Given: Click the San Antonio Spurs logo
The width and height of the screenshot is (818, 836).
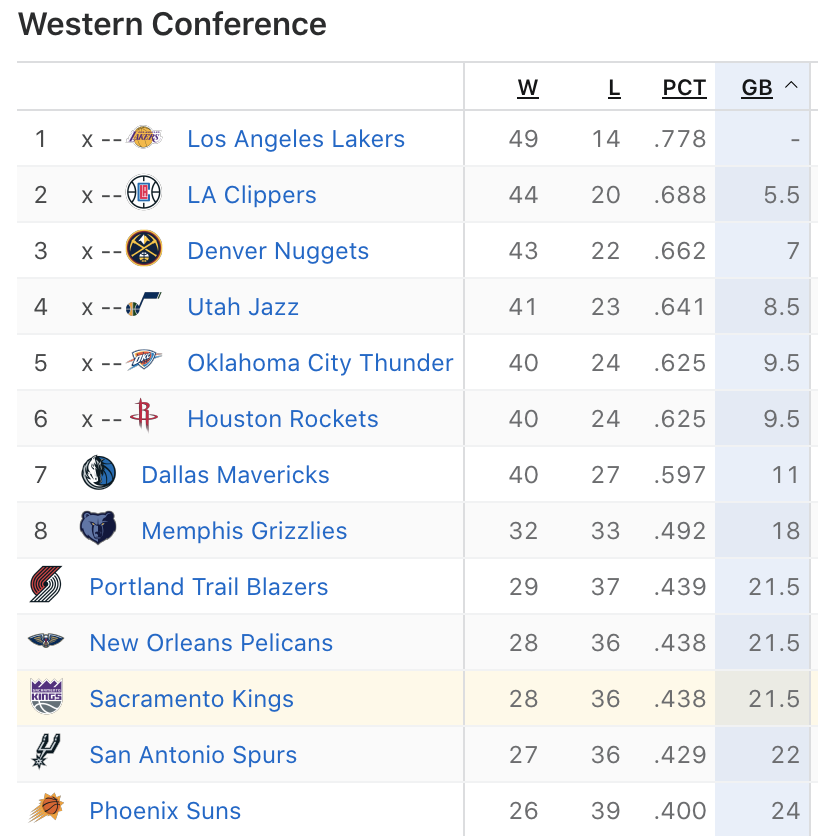Looking at the screenshot, I should [x=46, y=752].
